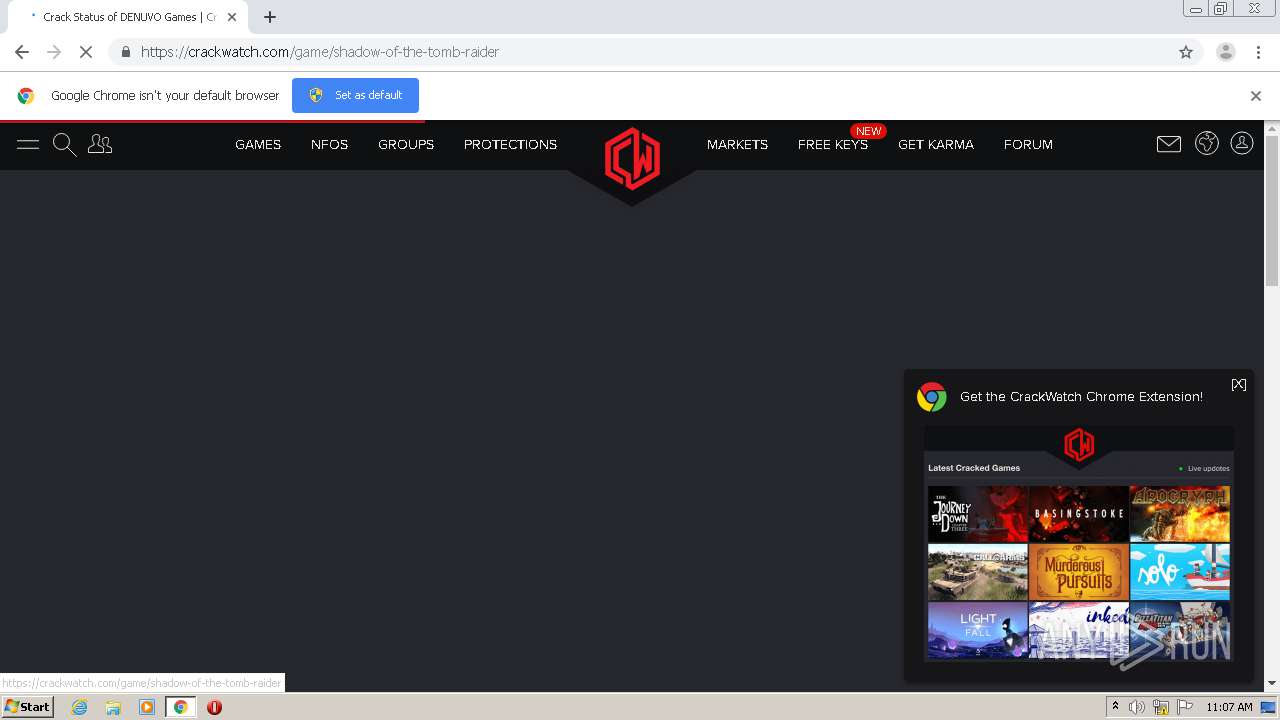
Task: Click the scrollbar down arrow
Action: coord(1272,683)
